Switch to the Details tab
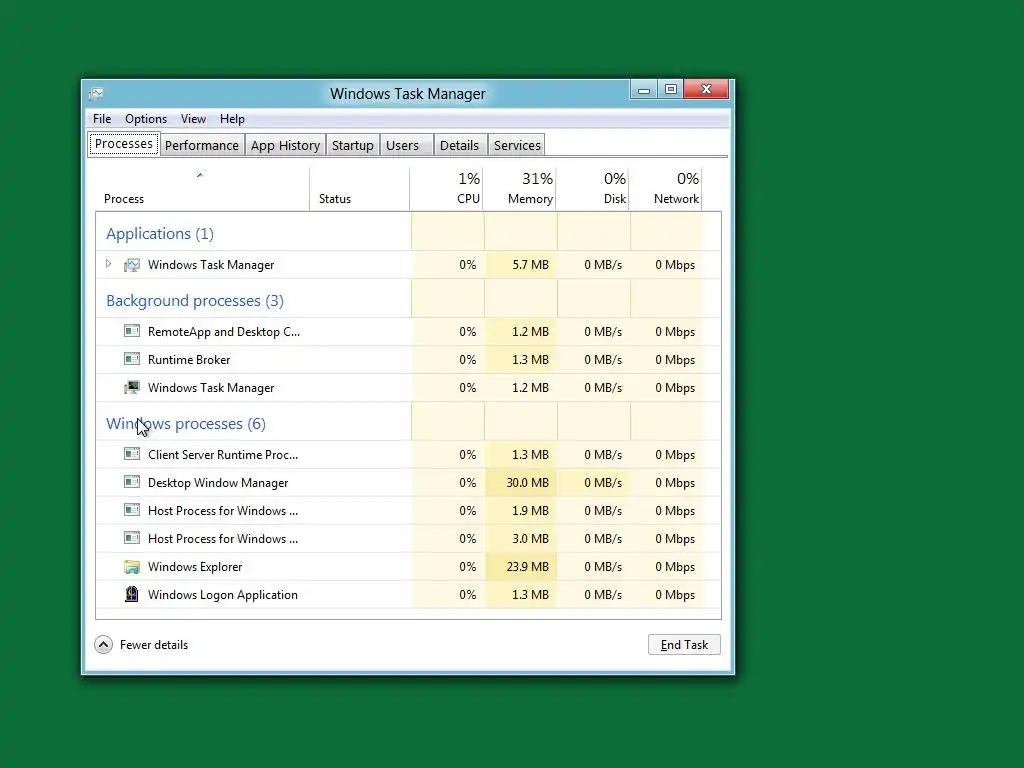Screen dimensions: 1024x768 (459, 145)
